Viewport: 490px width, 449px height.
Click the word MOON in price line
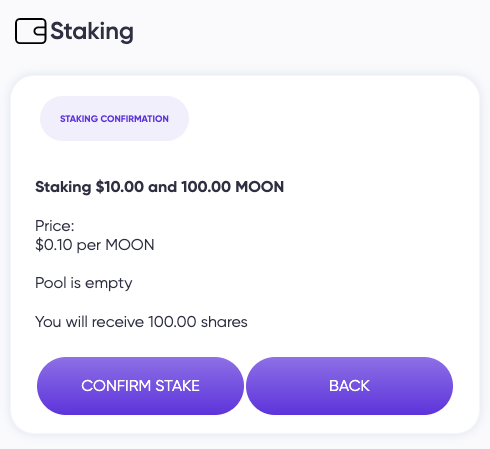130,245
